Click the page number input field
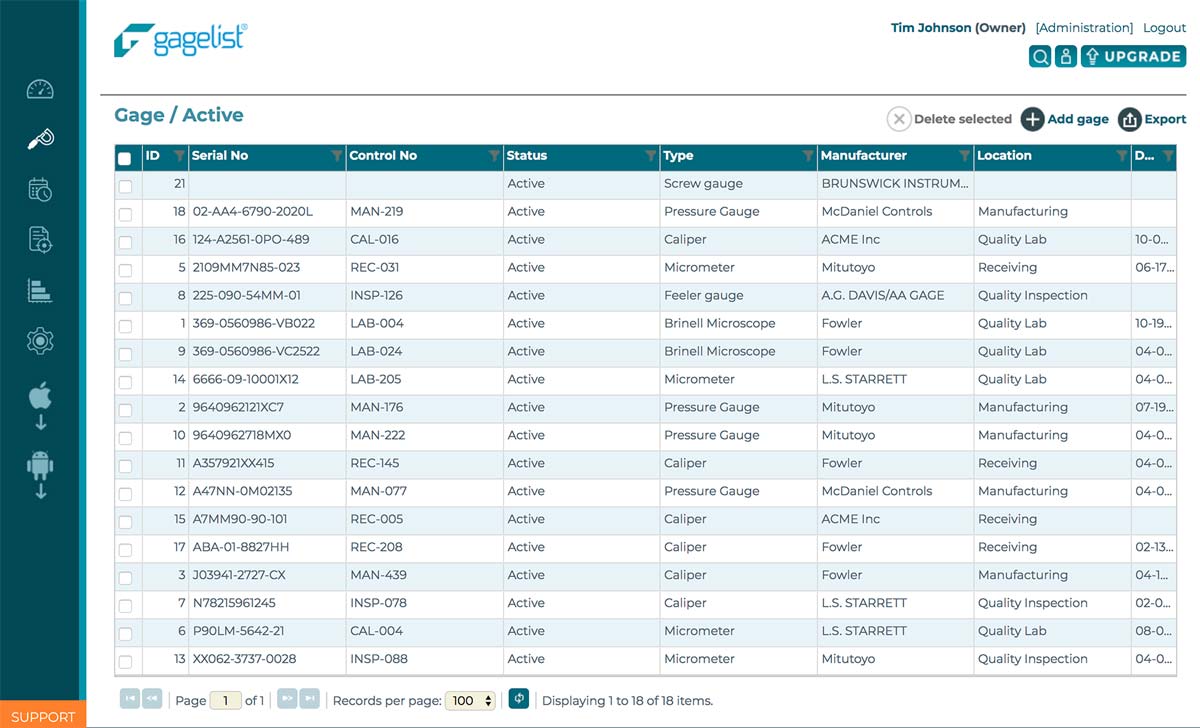Viewport: 1200px width, 728px height. [225, 701]
